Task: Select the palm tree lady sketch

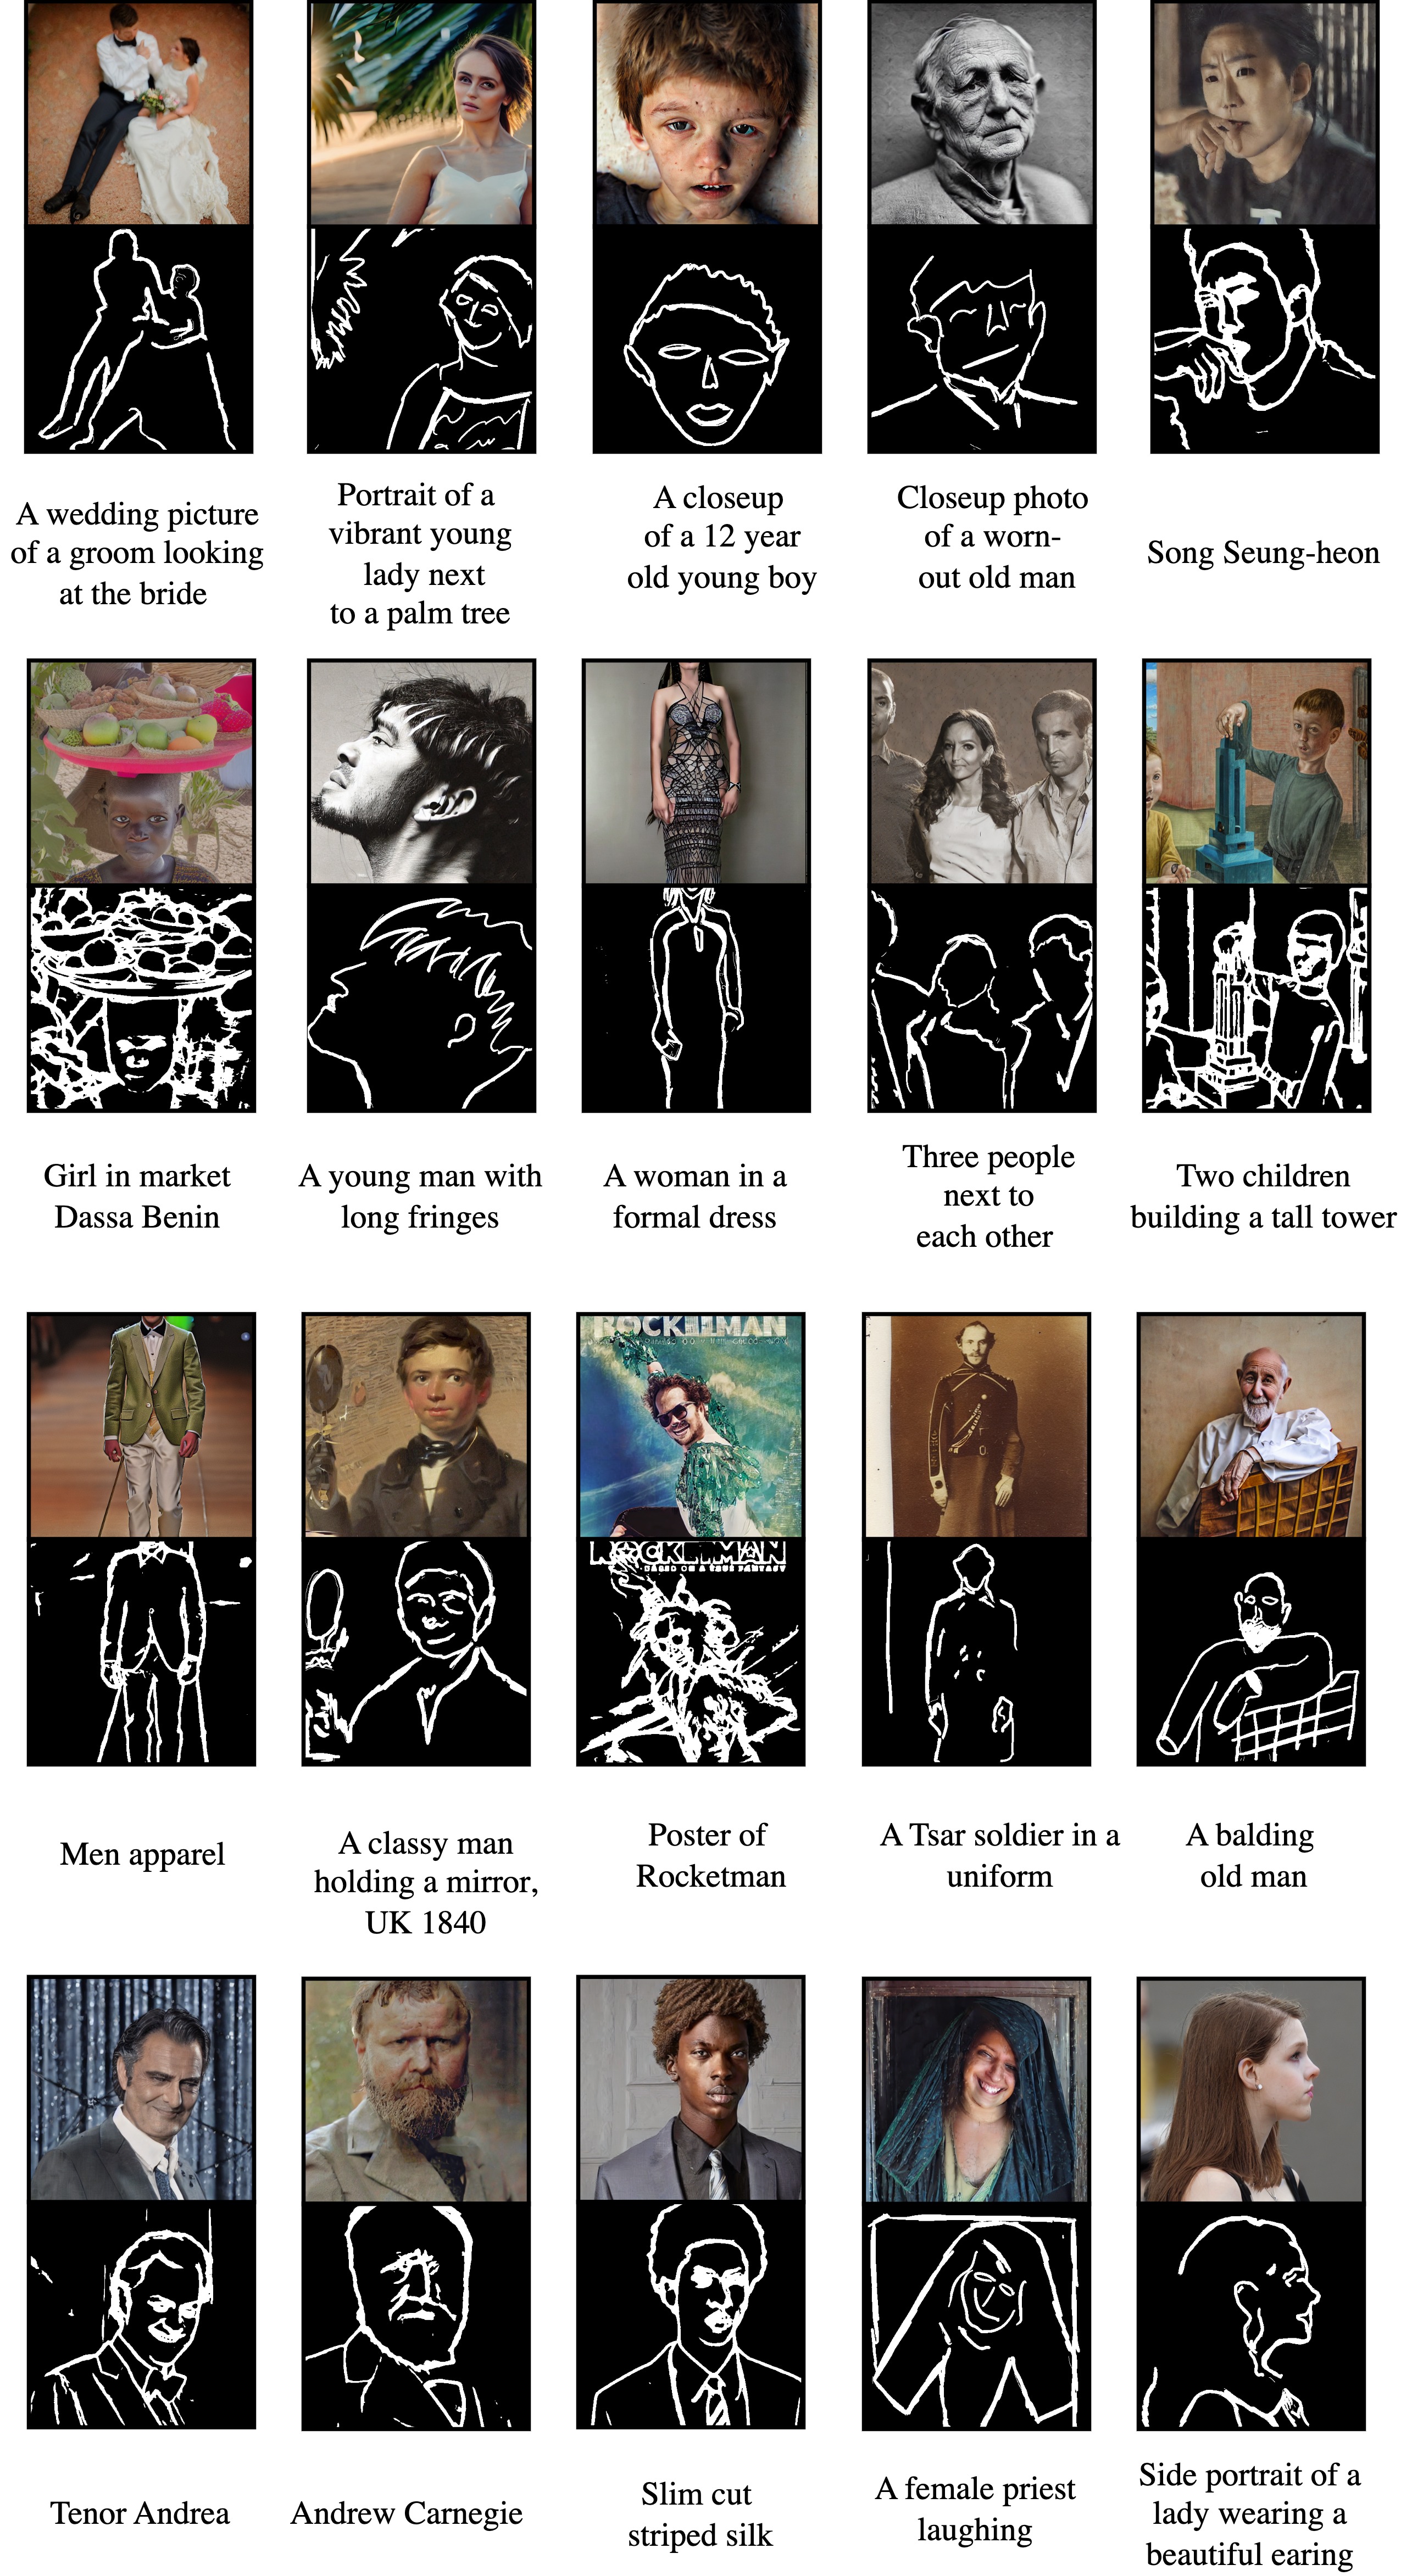Action: coord(421,340)
